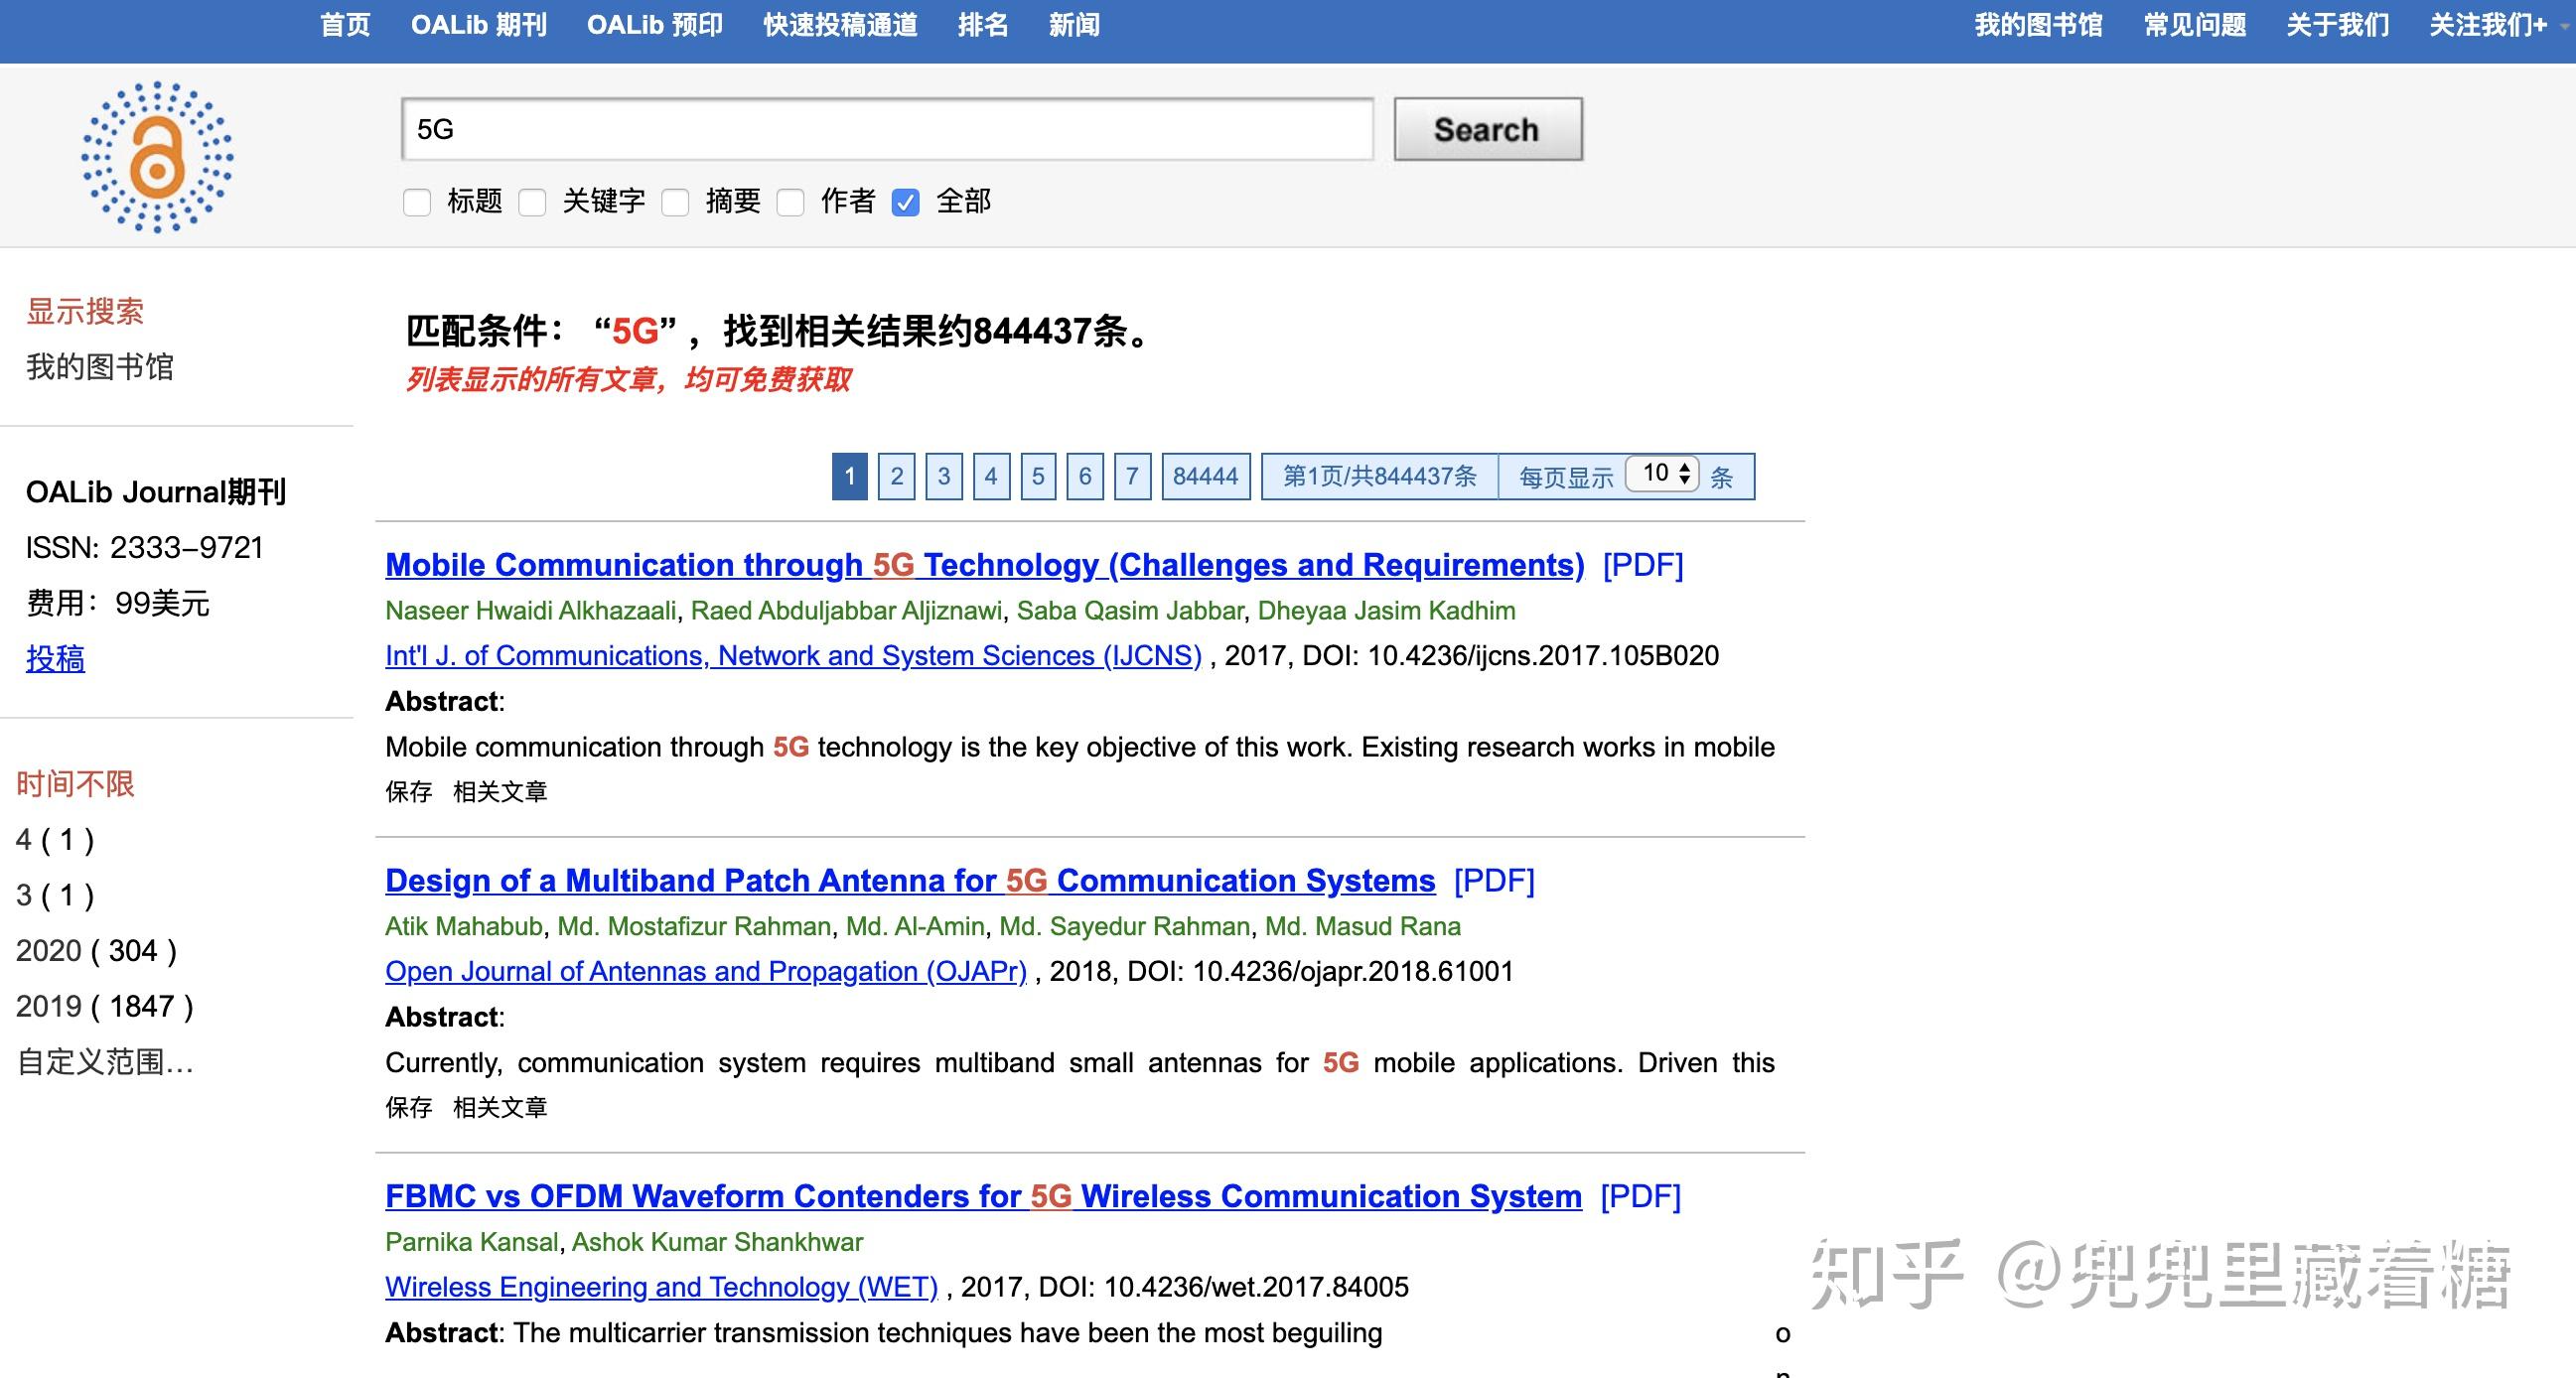Screen dimensions: 2576x1378
Task: Click 第1页/共844437条 page indicator
Action: click(x=1380, y=476)
